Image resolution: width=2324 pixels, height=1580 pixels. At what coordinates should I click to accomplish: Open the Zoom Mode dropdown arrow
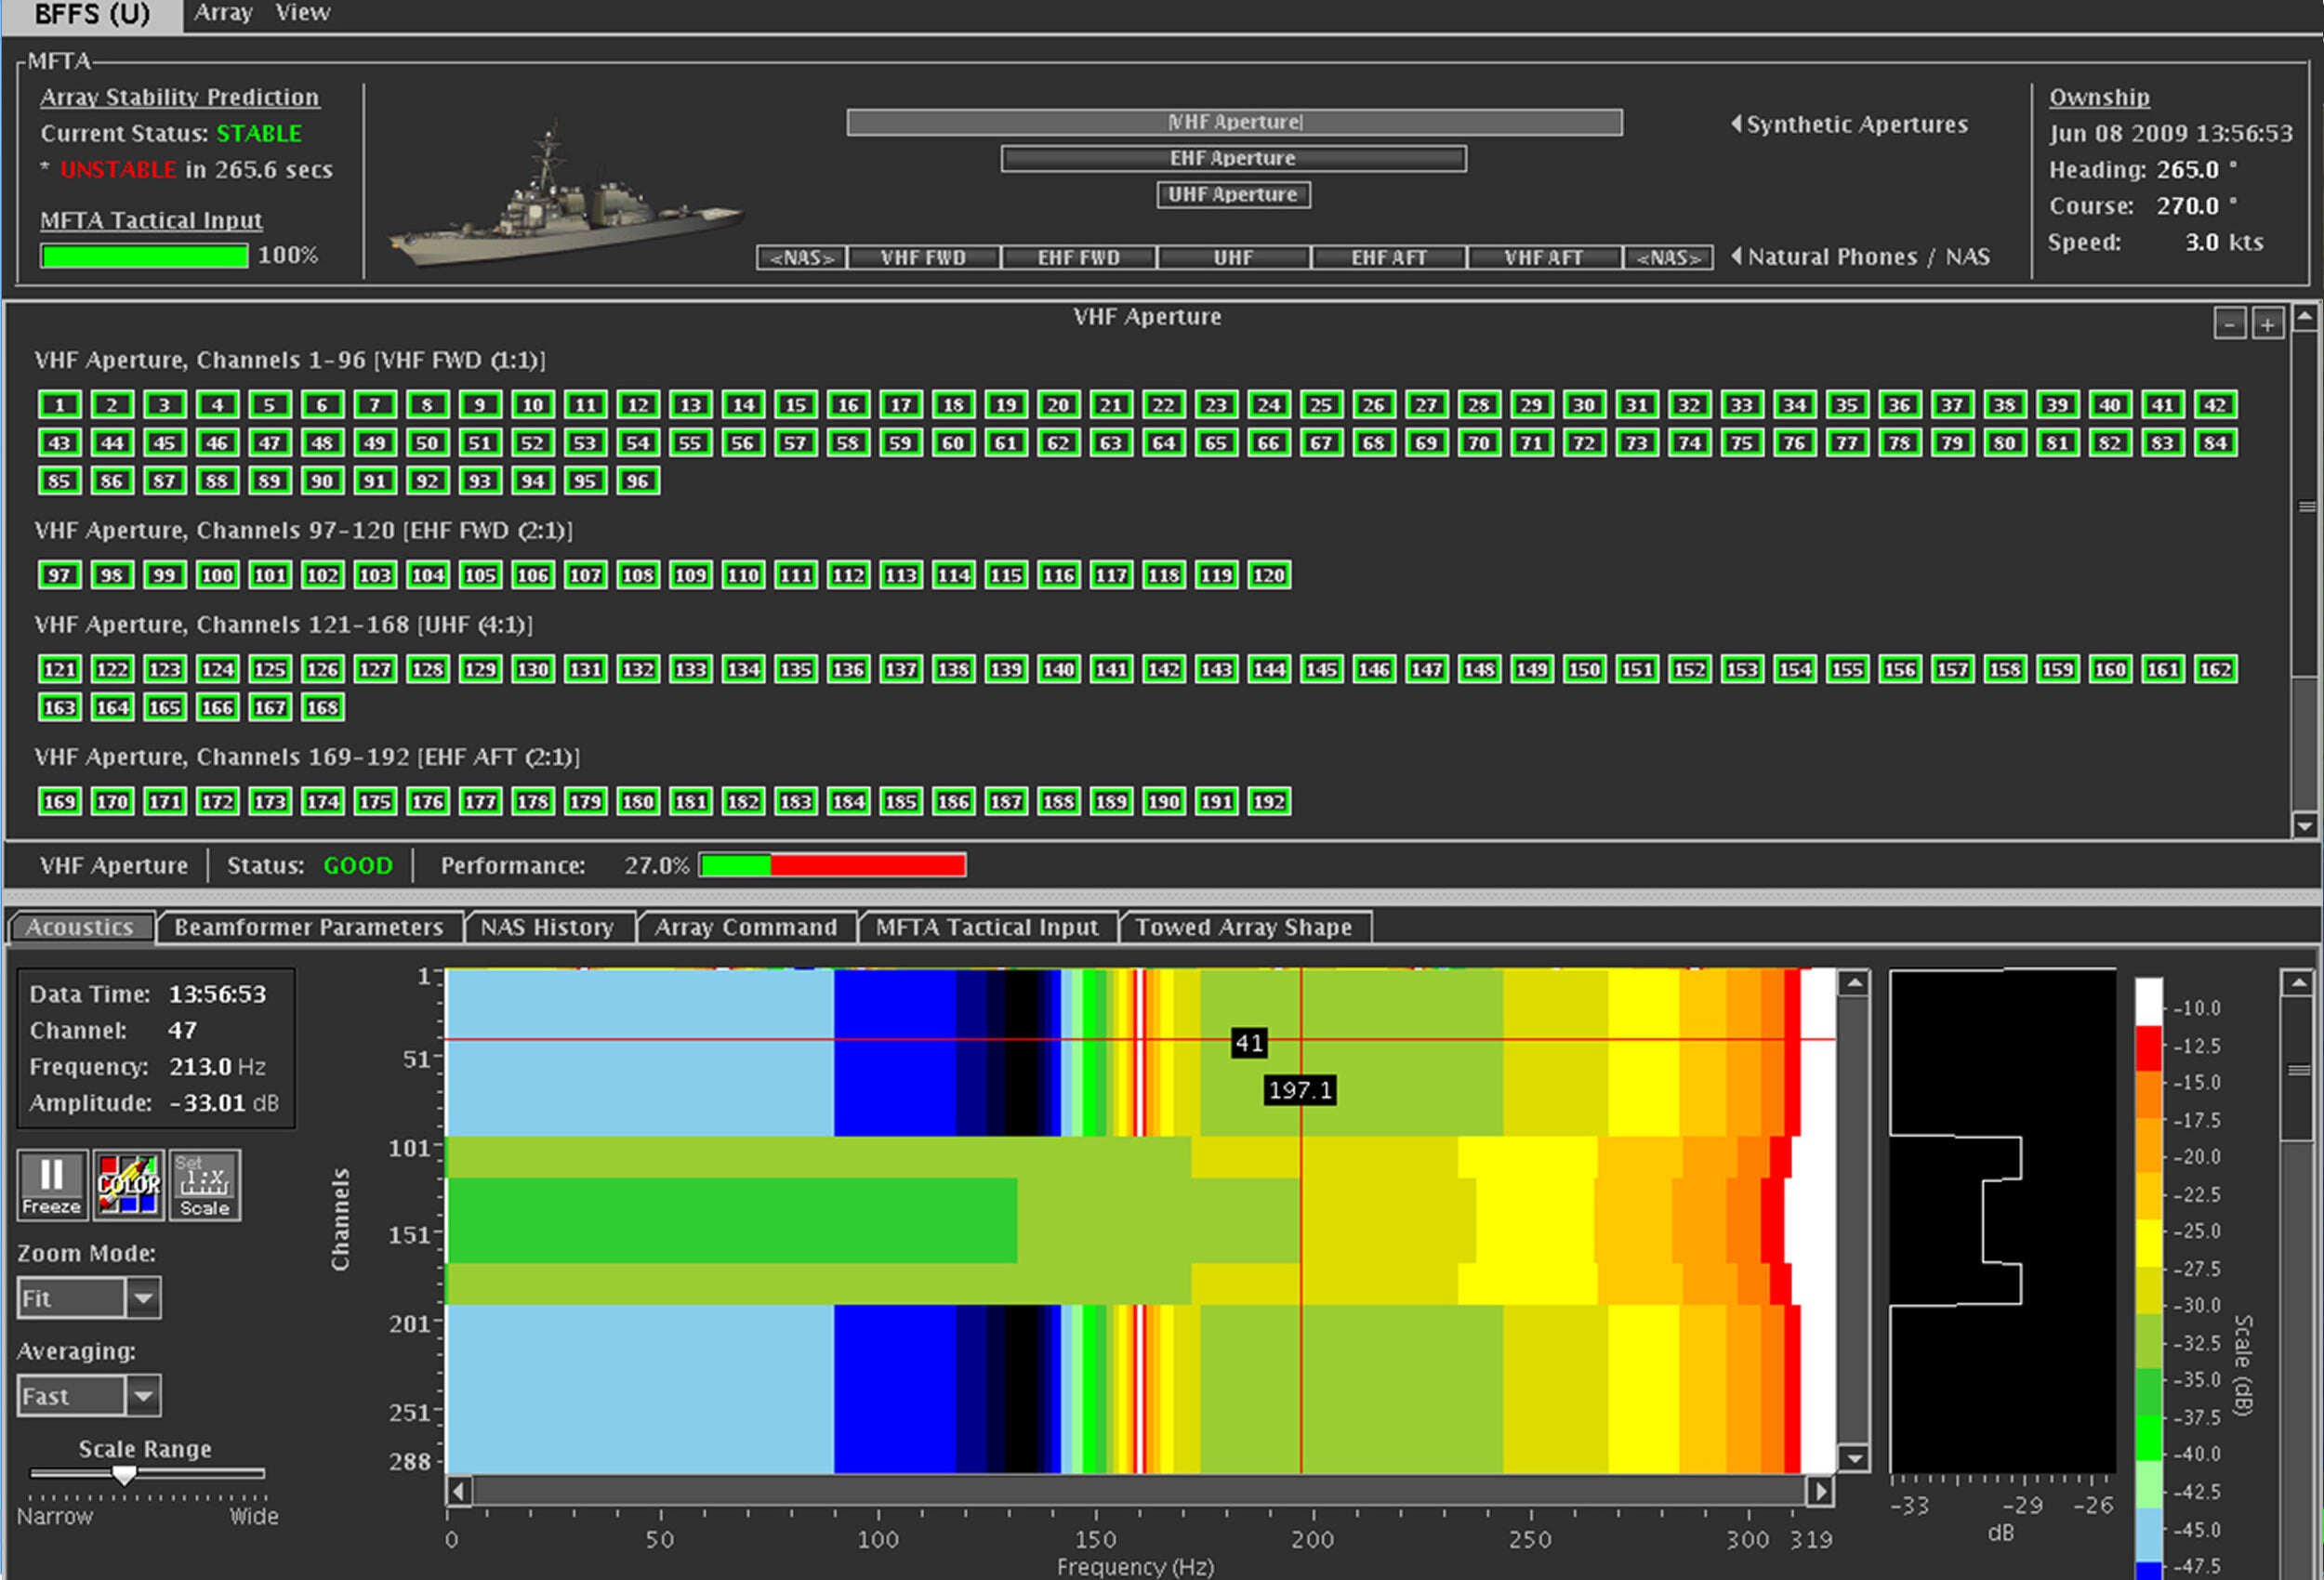pos(143,1298)
